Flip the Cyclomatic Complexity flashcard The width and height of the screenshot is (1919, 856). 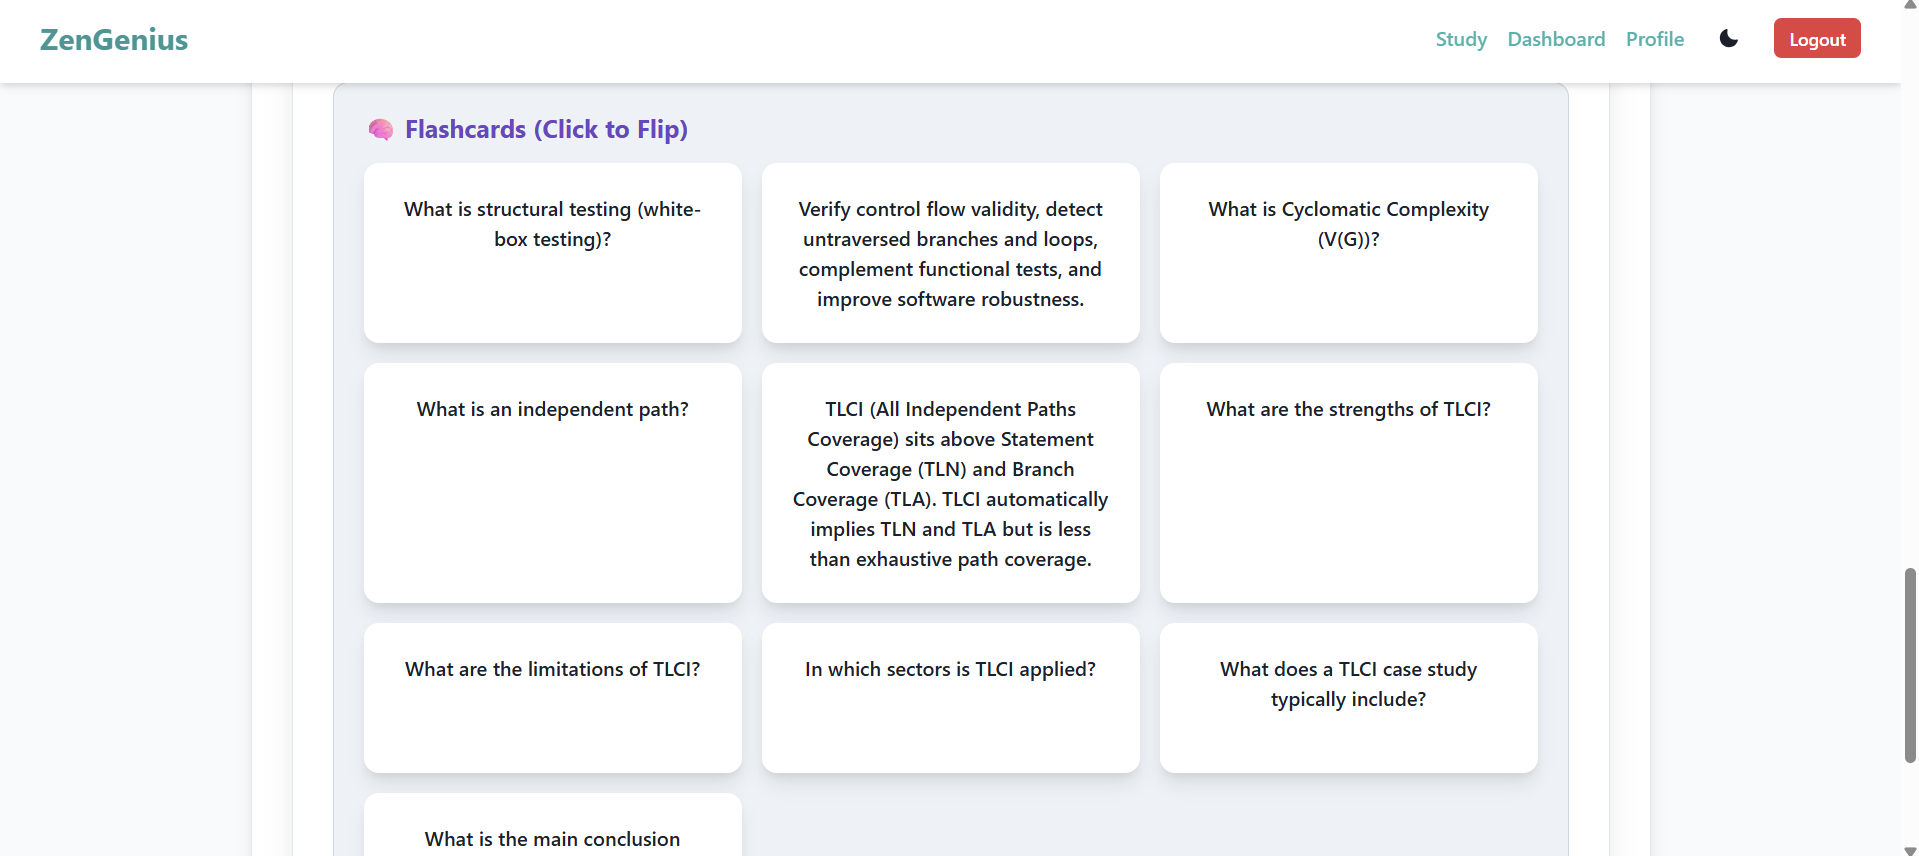point(1348,253)
